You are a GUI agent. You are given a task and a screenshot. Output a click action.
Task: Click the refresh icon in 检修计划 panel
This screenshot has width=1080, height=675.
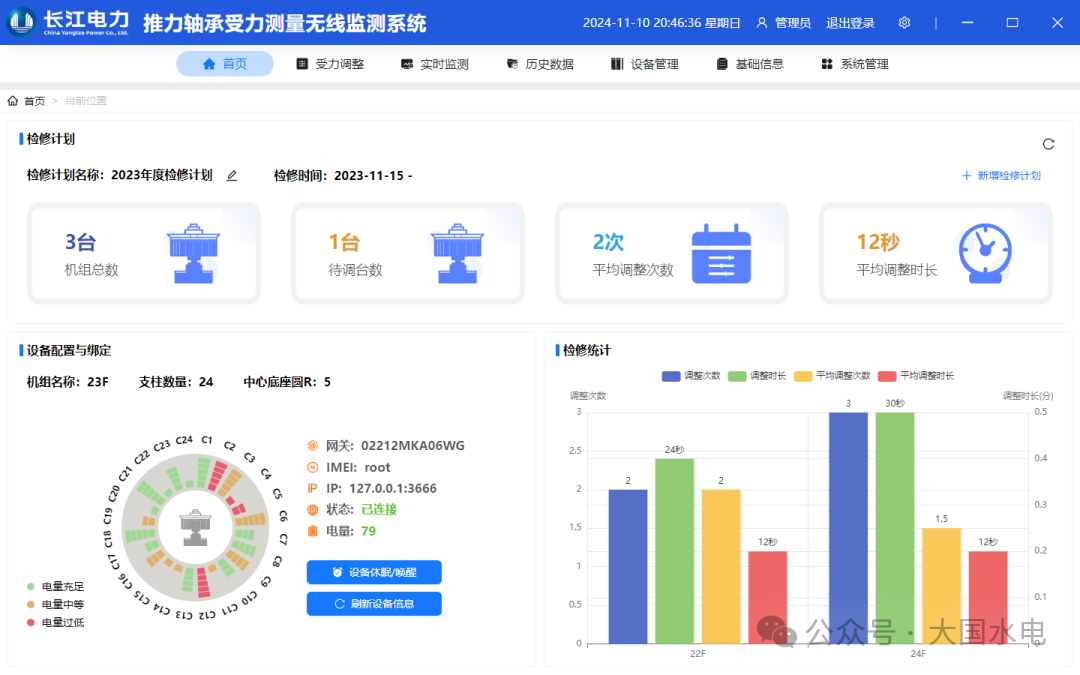click(x=1048, y=144)
